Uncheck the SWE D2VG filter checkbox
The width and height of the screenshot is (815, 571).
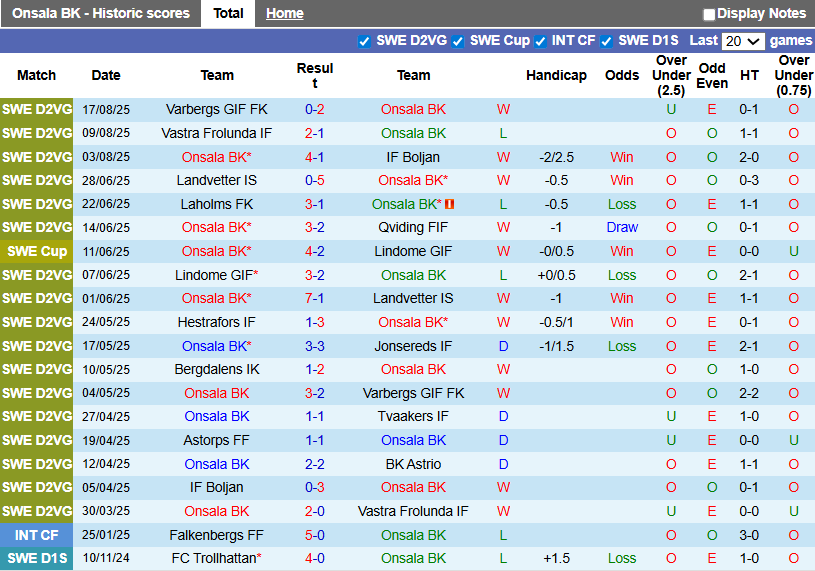point(364,42)
